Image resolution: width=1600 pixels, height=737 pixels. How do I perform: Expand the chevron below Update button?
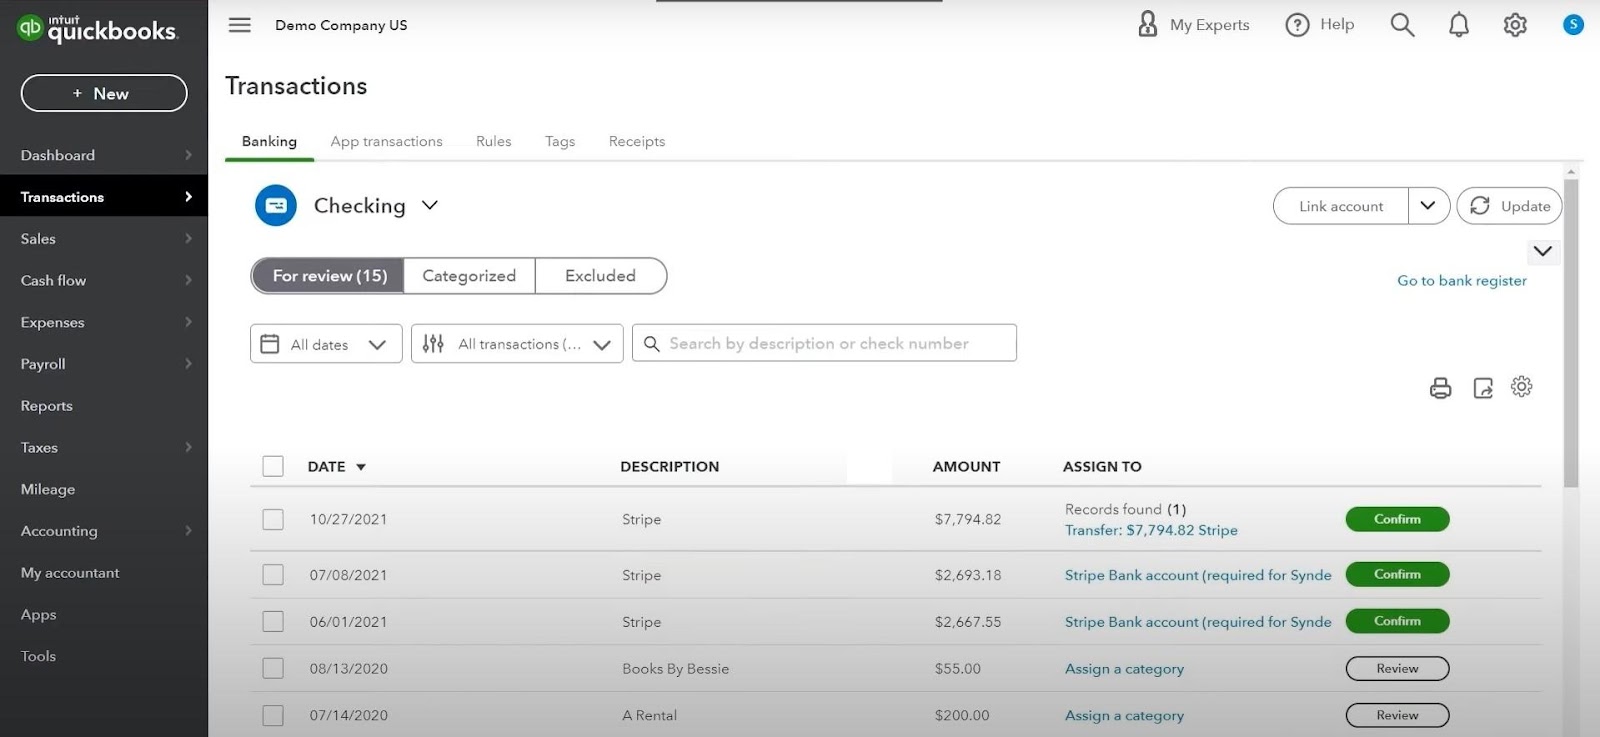[x=1543, y=251]
